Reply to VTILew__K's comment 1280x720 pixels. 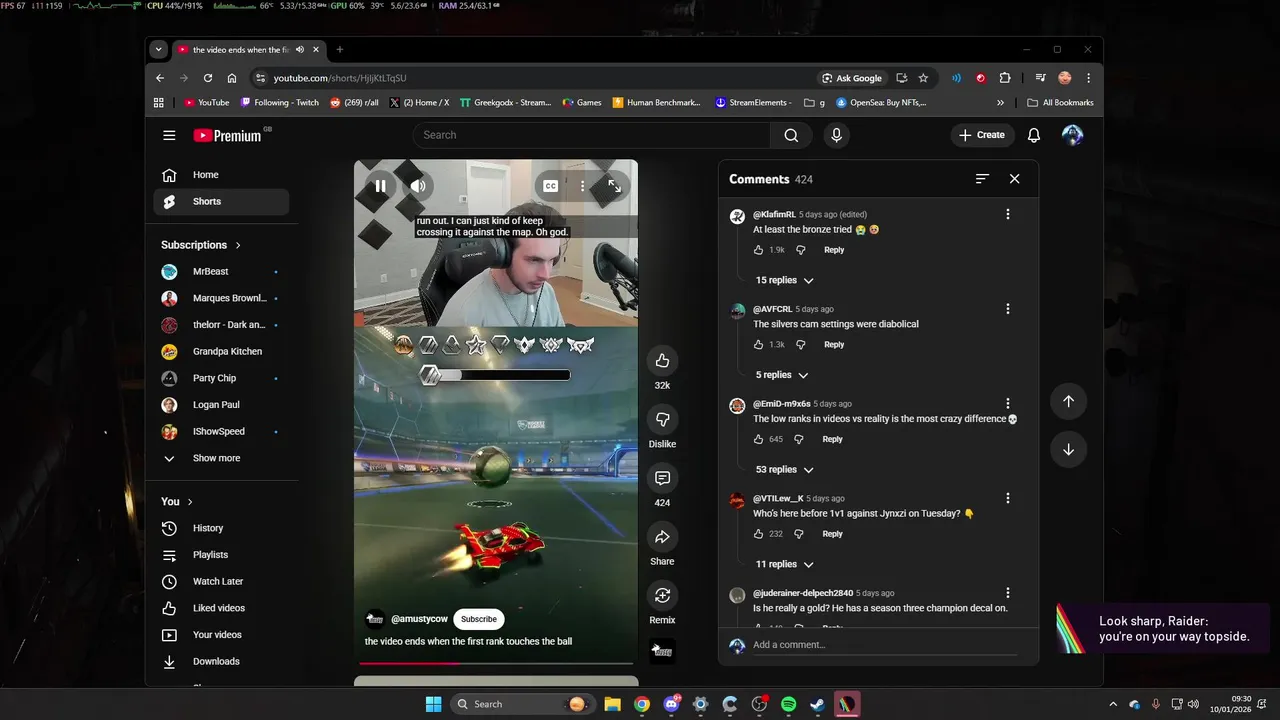click(x=832, y=534)
